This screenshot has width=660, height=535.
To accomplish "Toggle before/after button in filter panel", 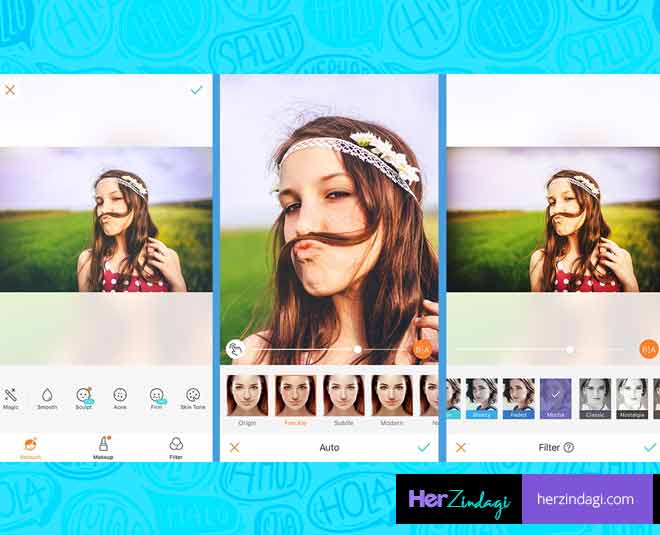I will pos(649,349).
